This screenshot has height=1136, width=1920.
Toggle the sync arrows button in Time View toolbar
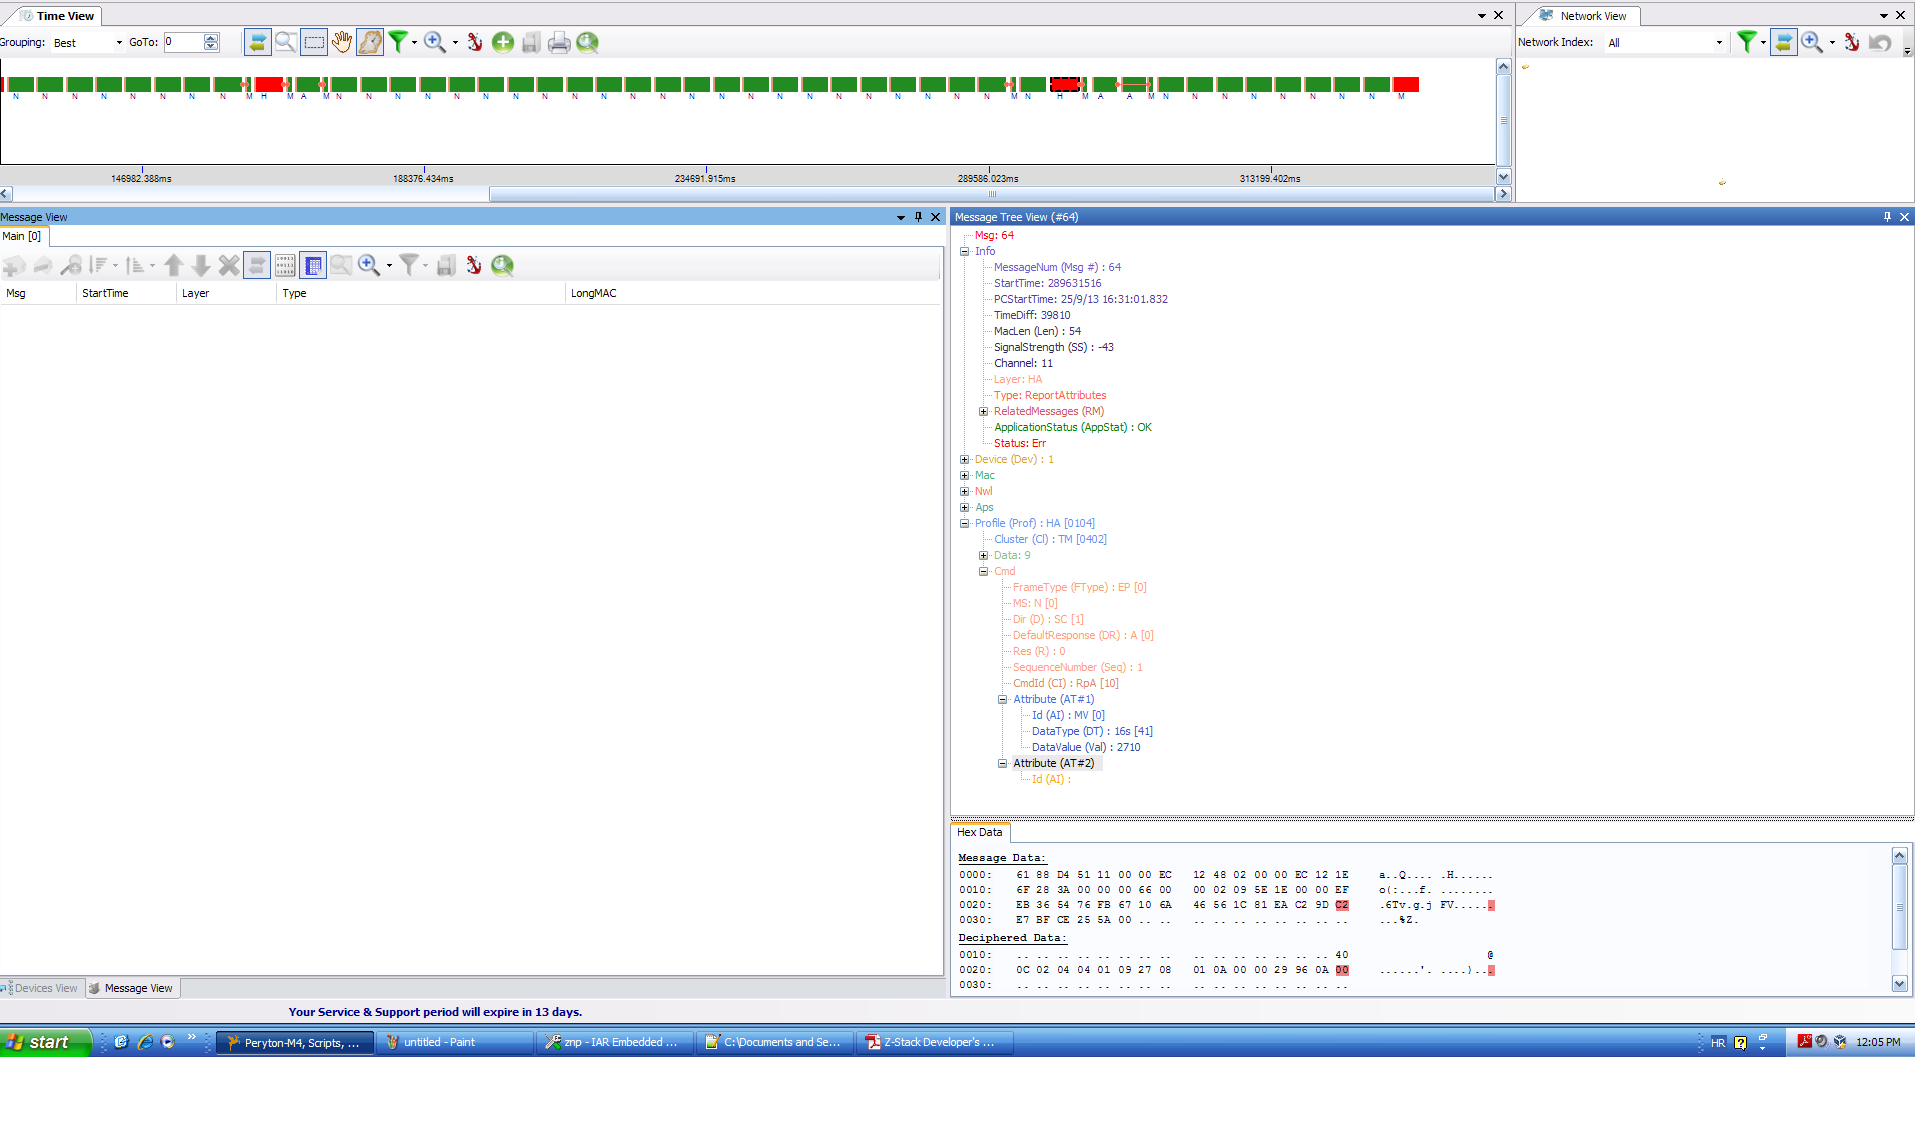pos(257,42)
